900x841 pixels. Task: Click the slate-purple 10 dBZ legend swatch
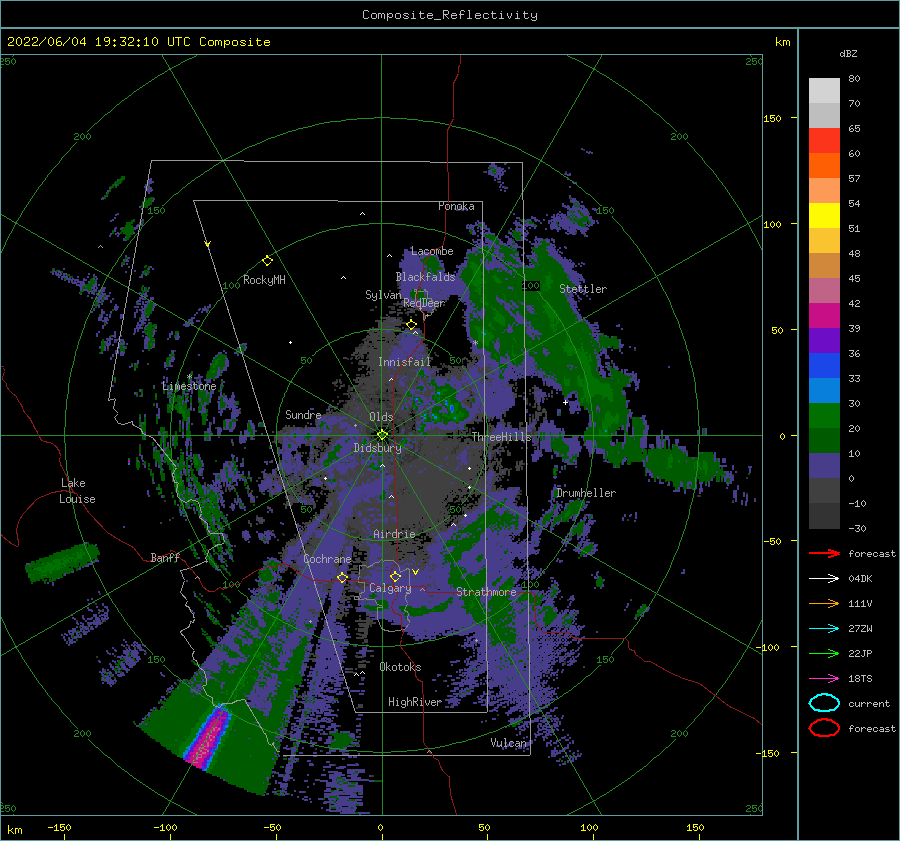point(824,465)
